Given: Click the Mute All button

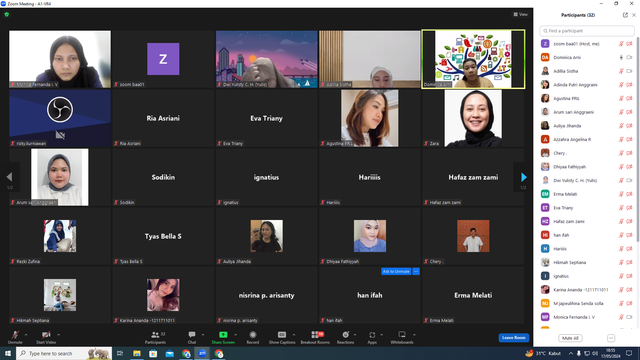Looking at the screenshot, I should pyautogui.click(x=570, y=338).
